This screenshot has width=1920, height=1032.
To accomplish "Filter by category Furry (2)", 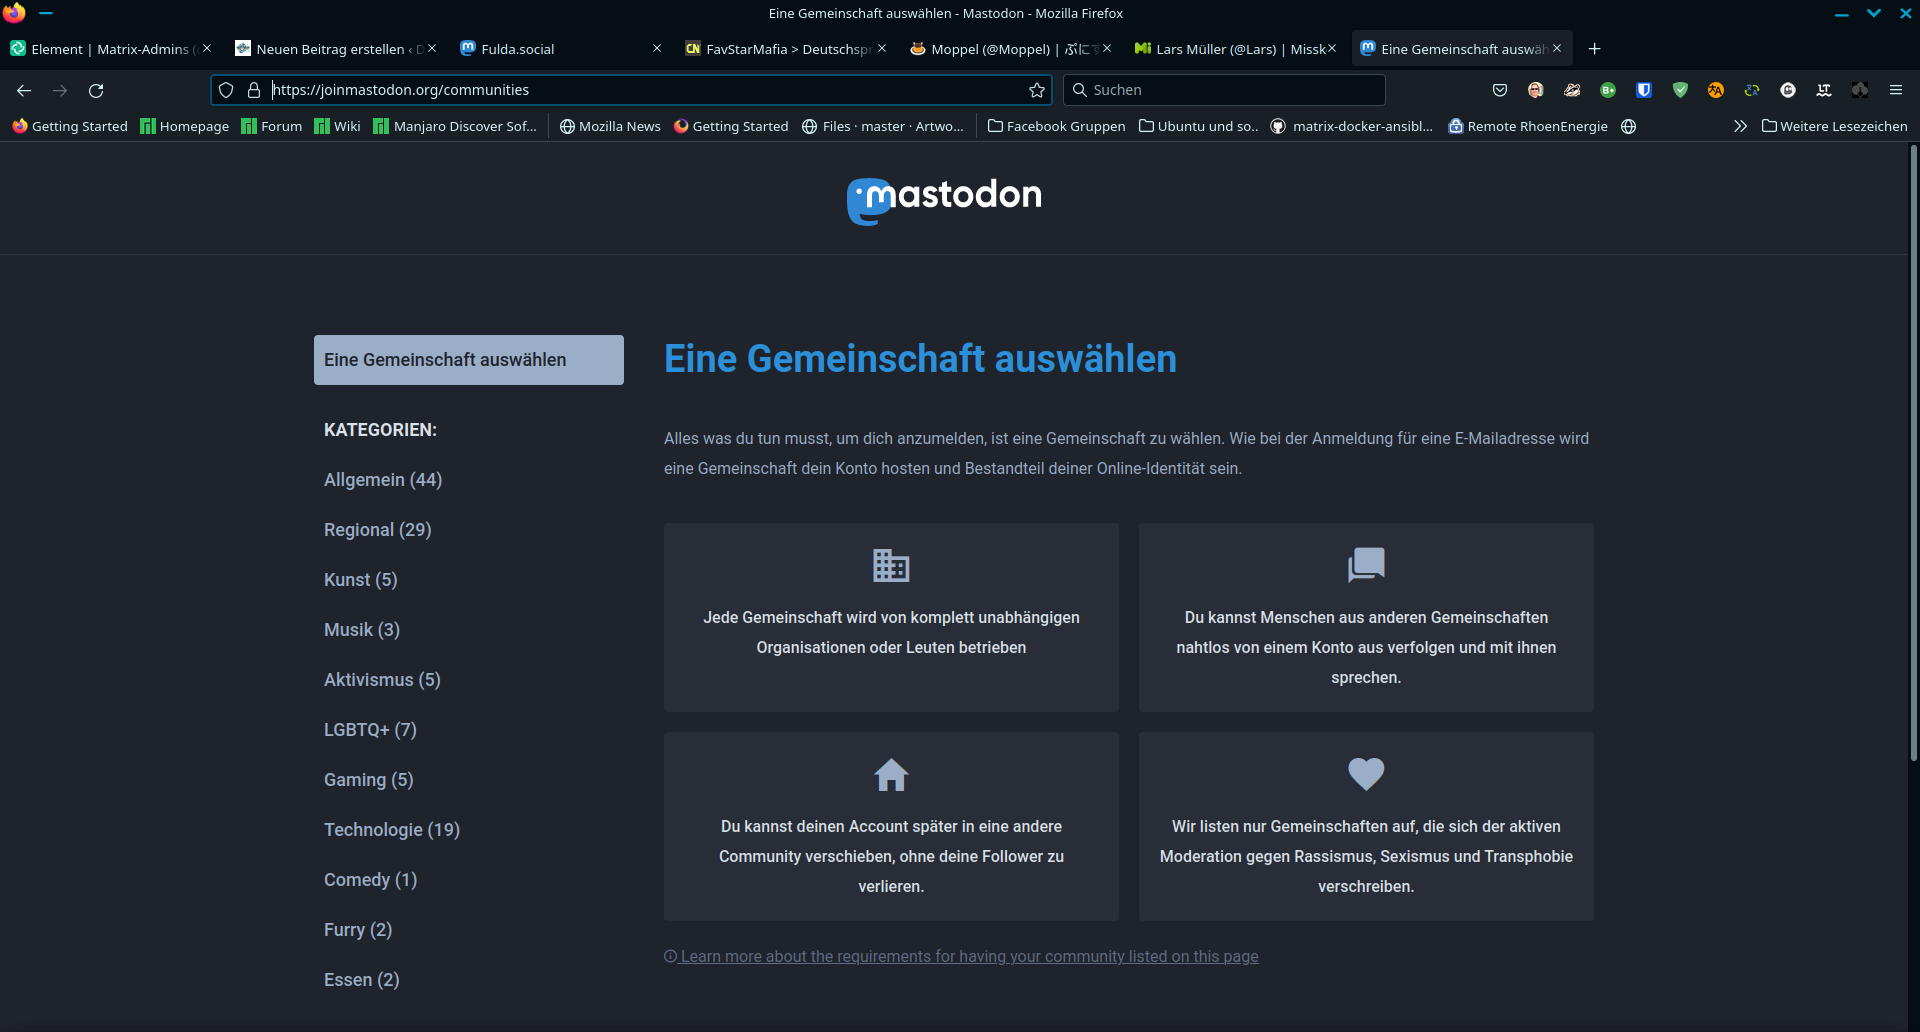I will coord(358,930).
